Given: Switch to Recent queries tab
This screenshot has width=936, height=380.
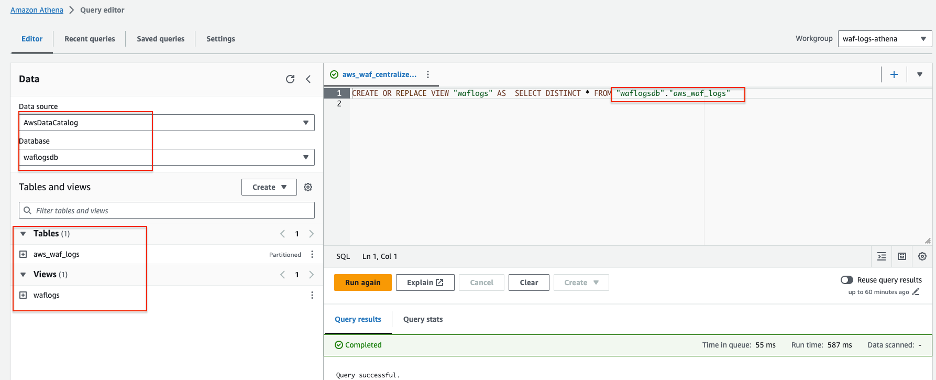Looking at the screenshot, I should click(90, 39).
